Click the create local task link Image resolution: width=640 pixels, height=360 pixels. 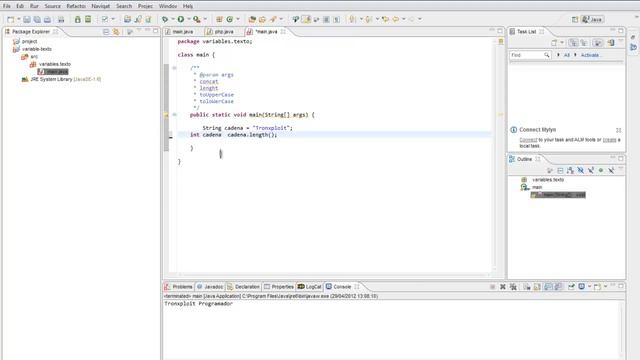pyautogui.click(x=609, y=140)
